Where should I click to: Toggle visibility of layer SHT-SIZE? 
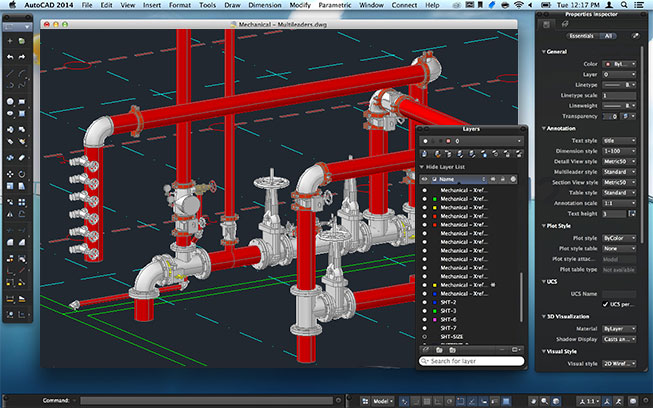(424, 337)
